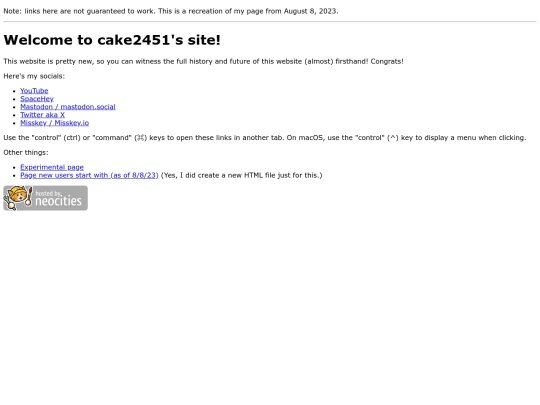Click the bullet point beside YouTube
The image size is (540, 405).
click(14, 91)
